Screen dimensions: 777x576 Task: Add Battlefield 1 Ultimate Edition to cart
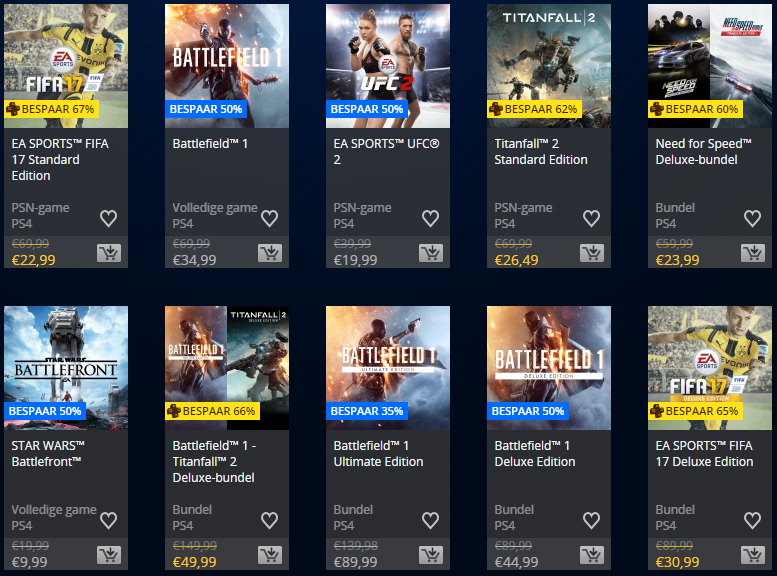(x=431, y=555)
